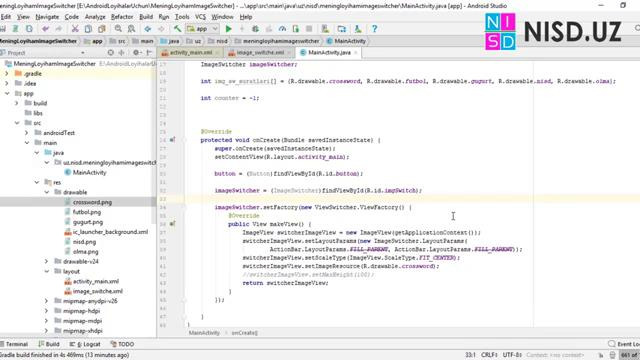Click the green Run app button
Viewport: 640px width, 360px height.
[229, 29]
